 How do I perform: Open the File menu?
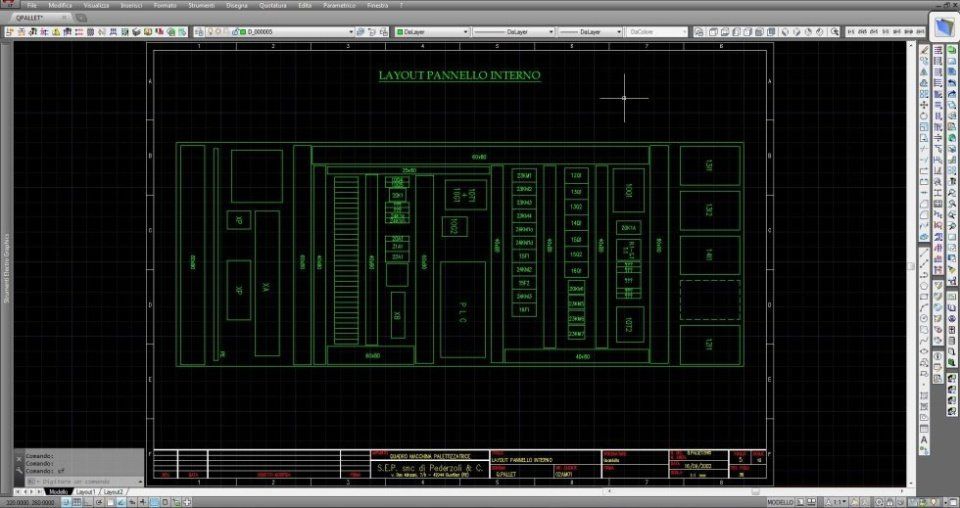[x=32, y=6]
